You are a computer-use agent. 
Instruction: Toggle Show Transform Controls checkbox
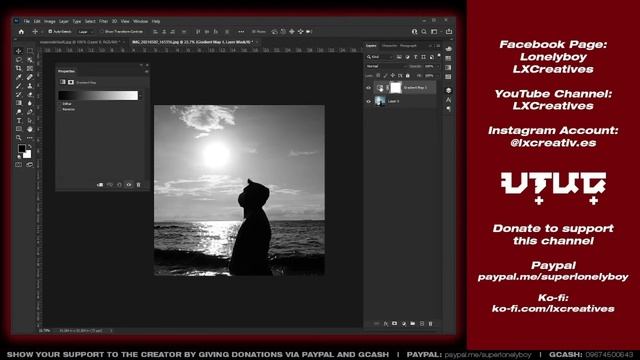coord(102,31)
